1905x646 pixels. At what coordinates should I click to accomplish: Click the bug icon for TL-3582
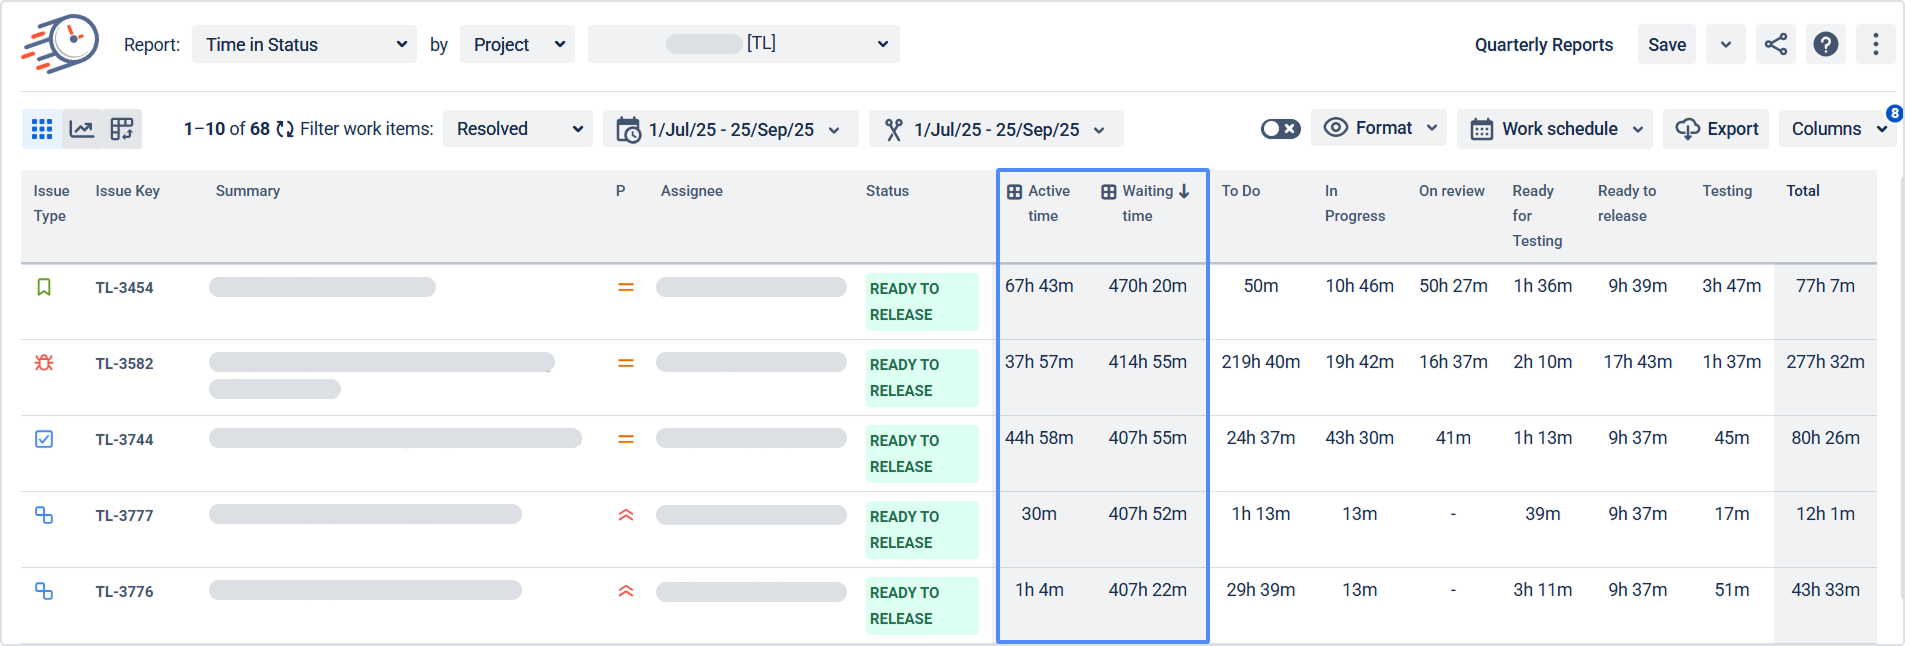(44, 363)
